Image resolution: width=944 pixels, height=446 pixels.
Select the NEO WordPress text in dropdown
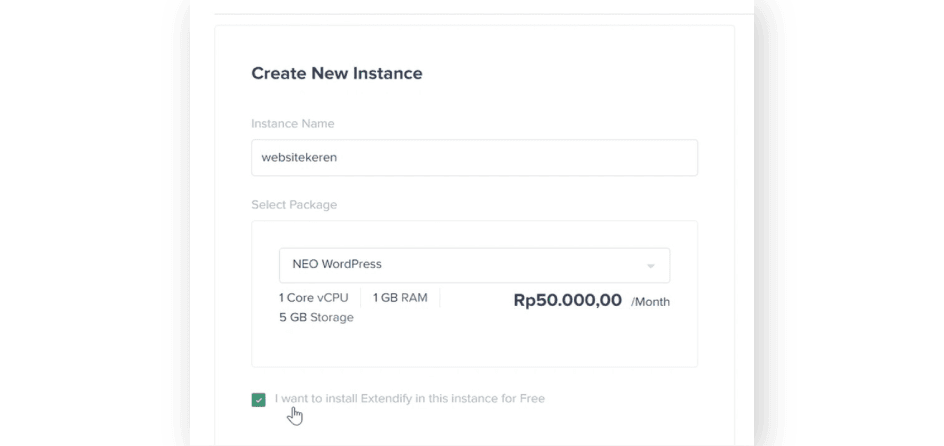337,265
